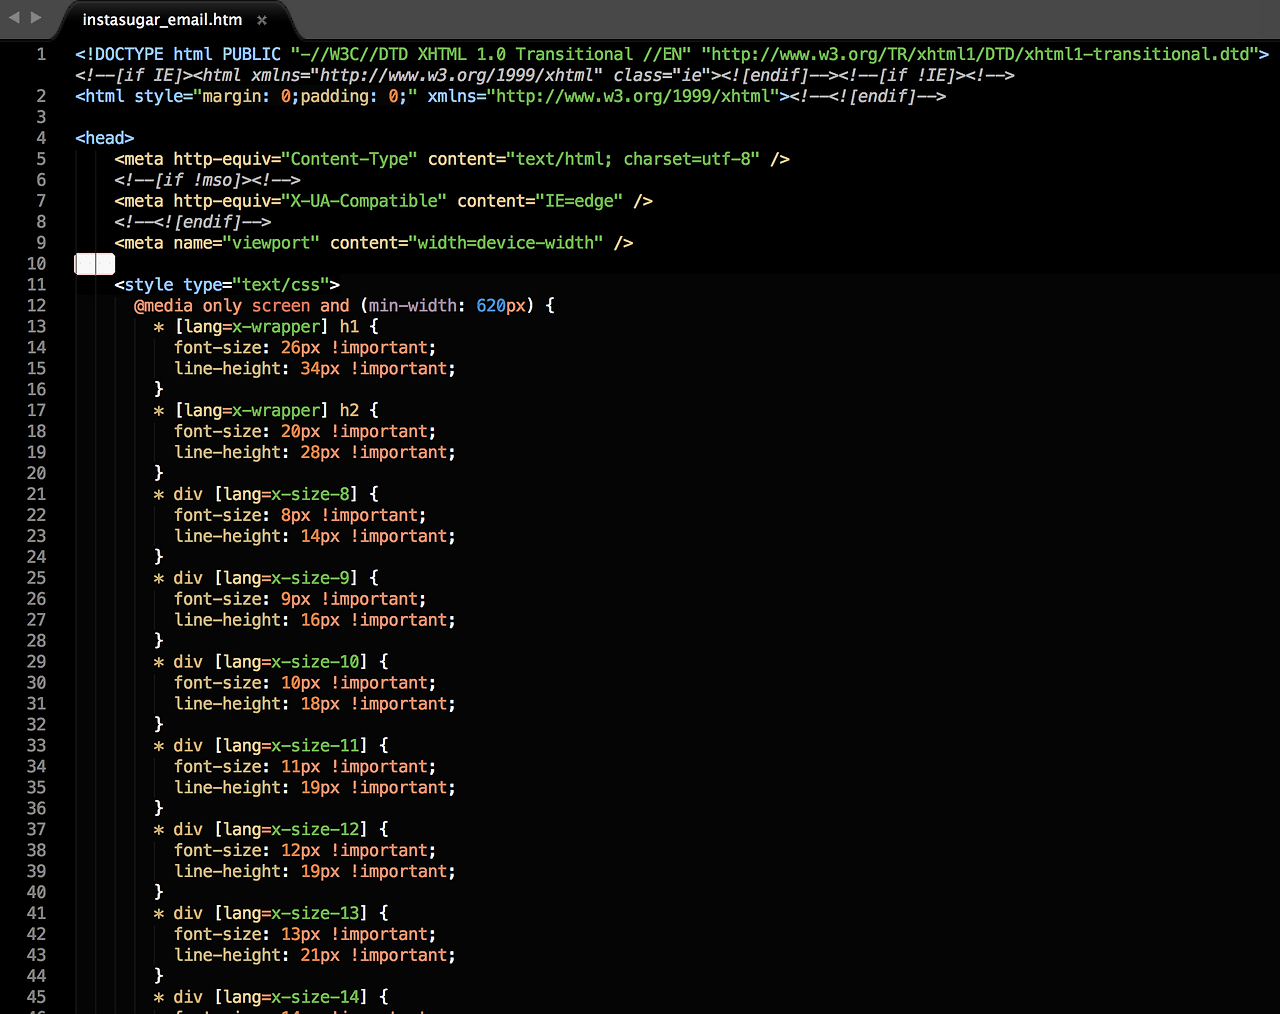Click the "X-UA-Compatible" string
This screenshot has height=1014, width=1280.
click(364, 201)
